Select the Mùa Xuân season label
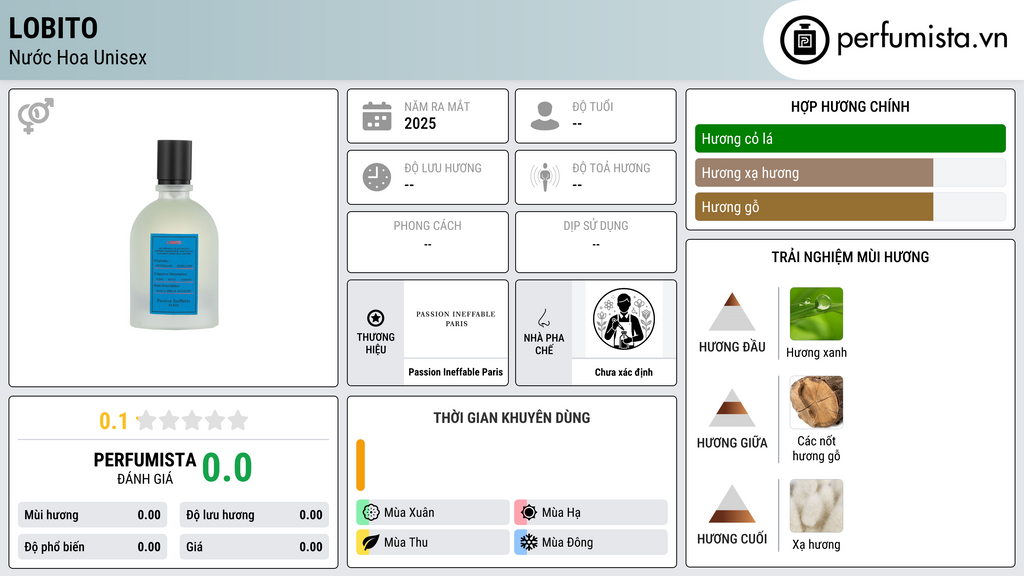Viewport: 1024px width, 576px height. pyautogui.click(x=409, y=513)
